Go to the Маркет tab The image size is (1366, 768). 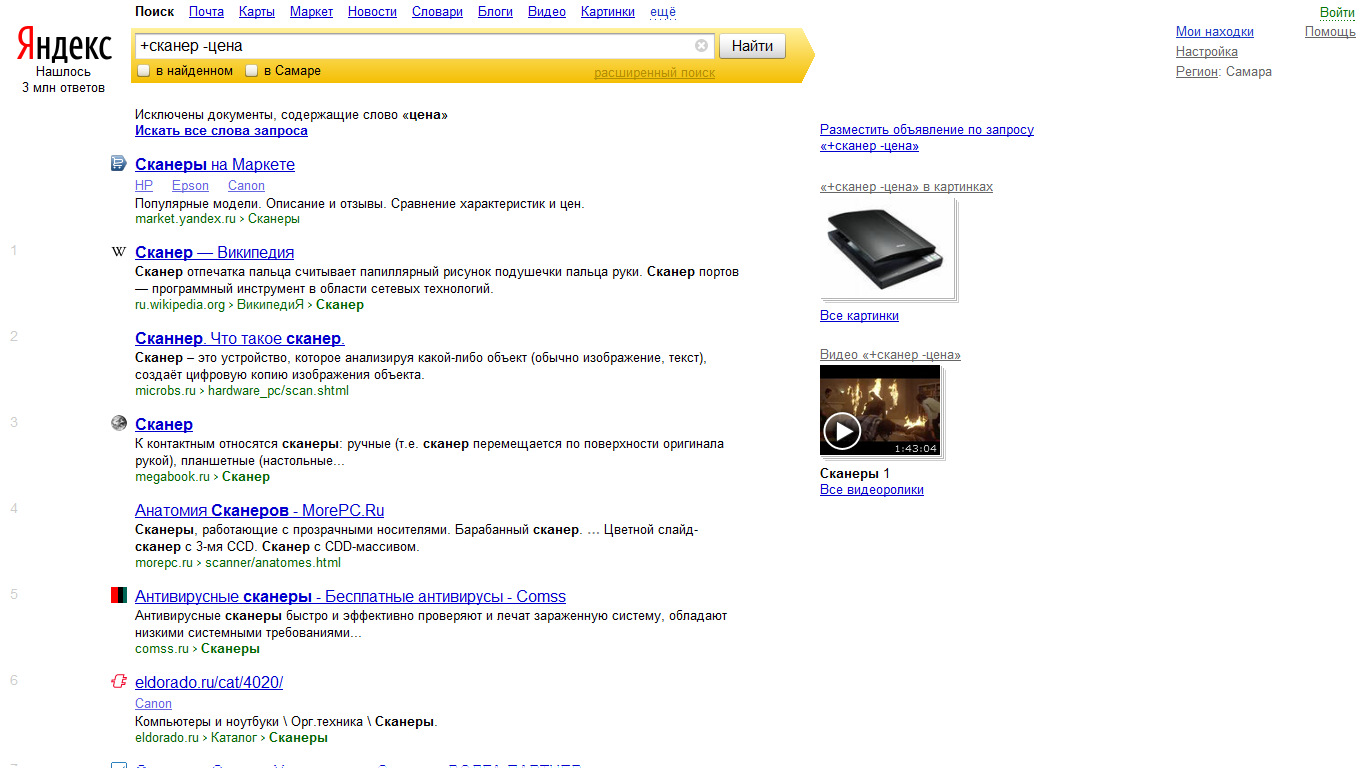pos(312,12)
